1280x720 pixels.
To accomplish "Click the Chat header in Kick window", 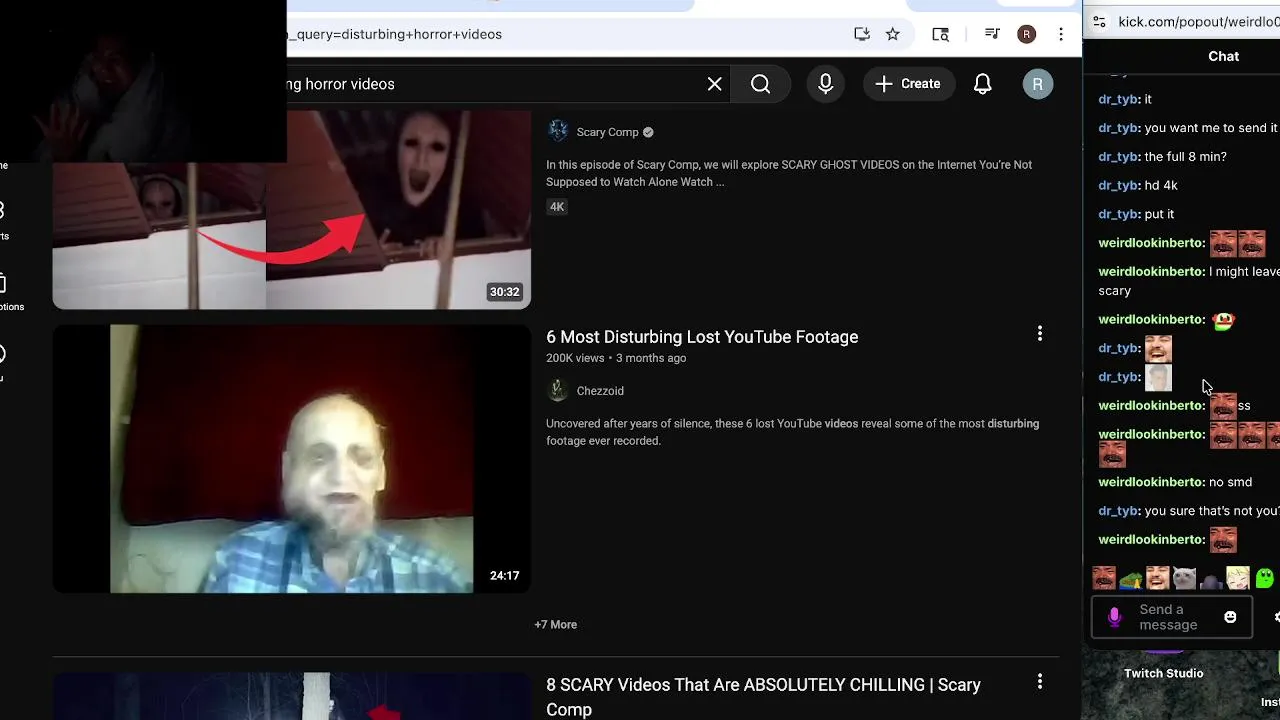I will (x=1223, y=56).
